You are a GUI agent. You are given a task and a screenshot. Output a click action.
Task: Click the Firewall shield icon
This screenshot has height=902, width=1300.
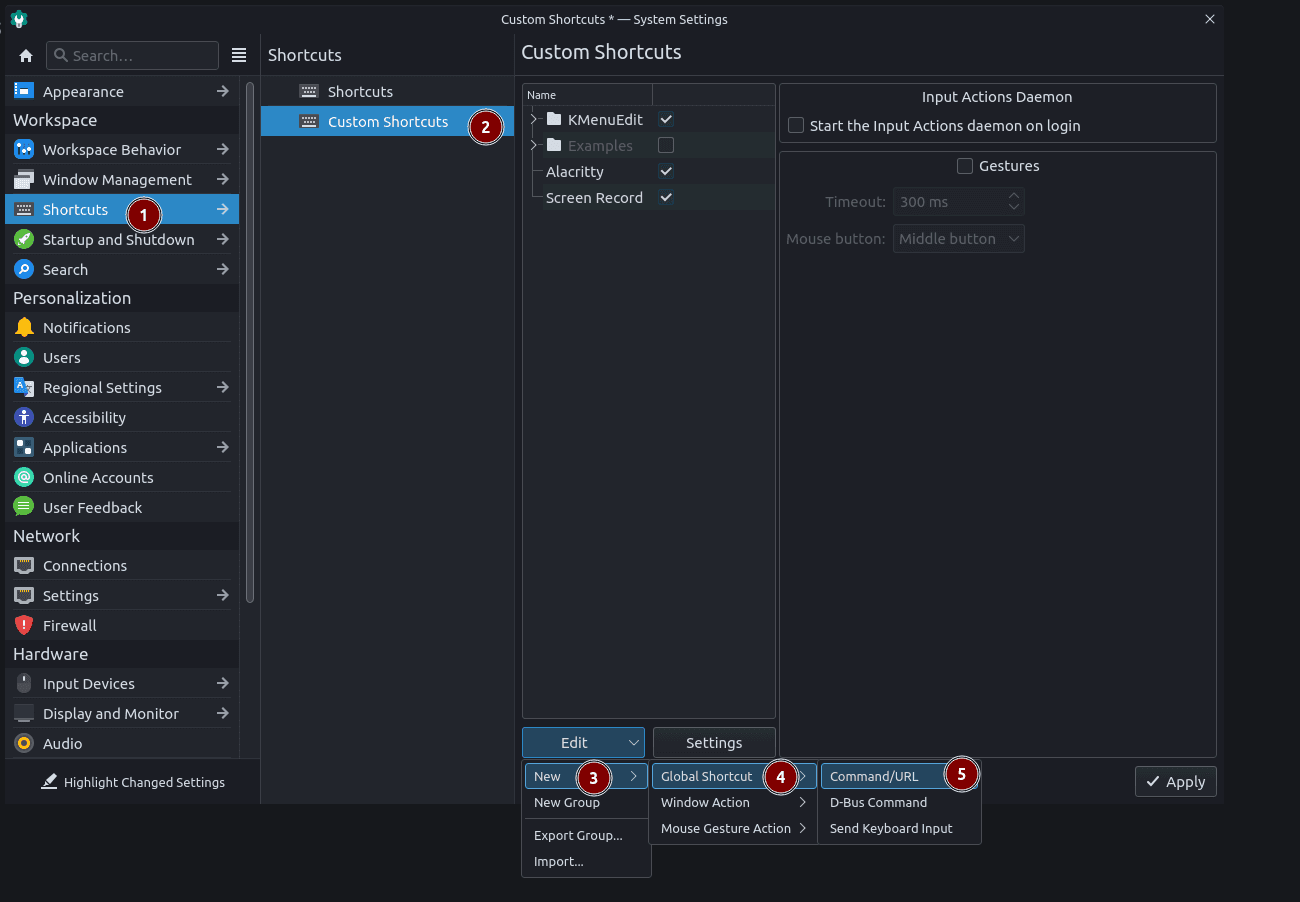point(24,625)
